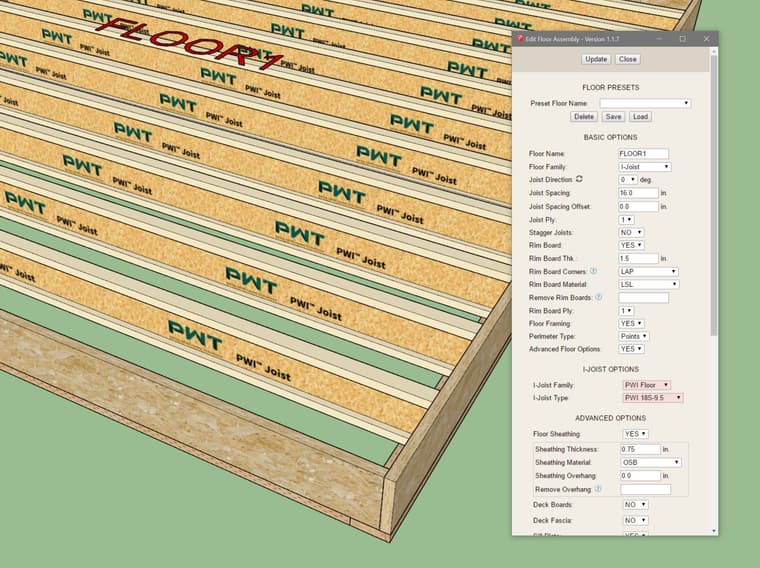Minimize the Edit Floor Assembly window

point(658,39)
